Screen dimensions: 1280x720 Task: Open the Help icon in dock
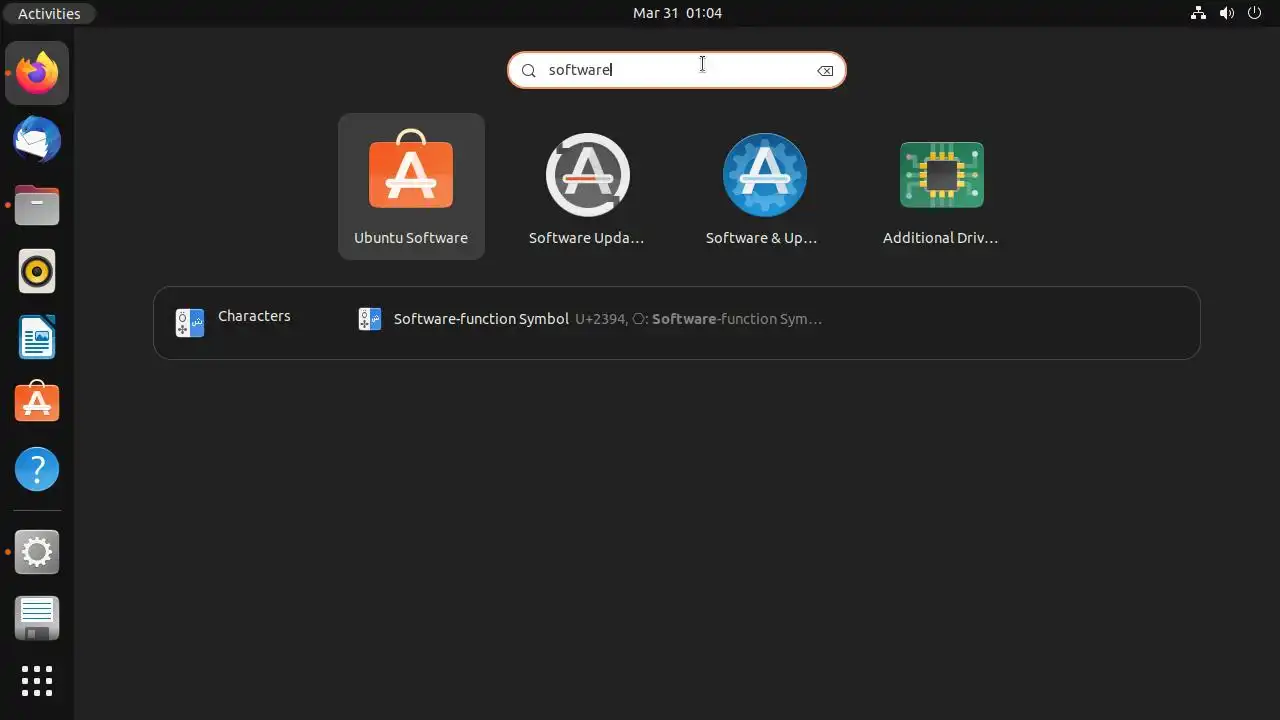tap(37, 469)
